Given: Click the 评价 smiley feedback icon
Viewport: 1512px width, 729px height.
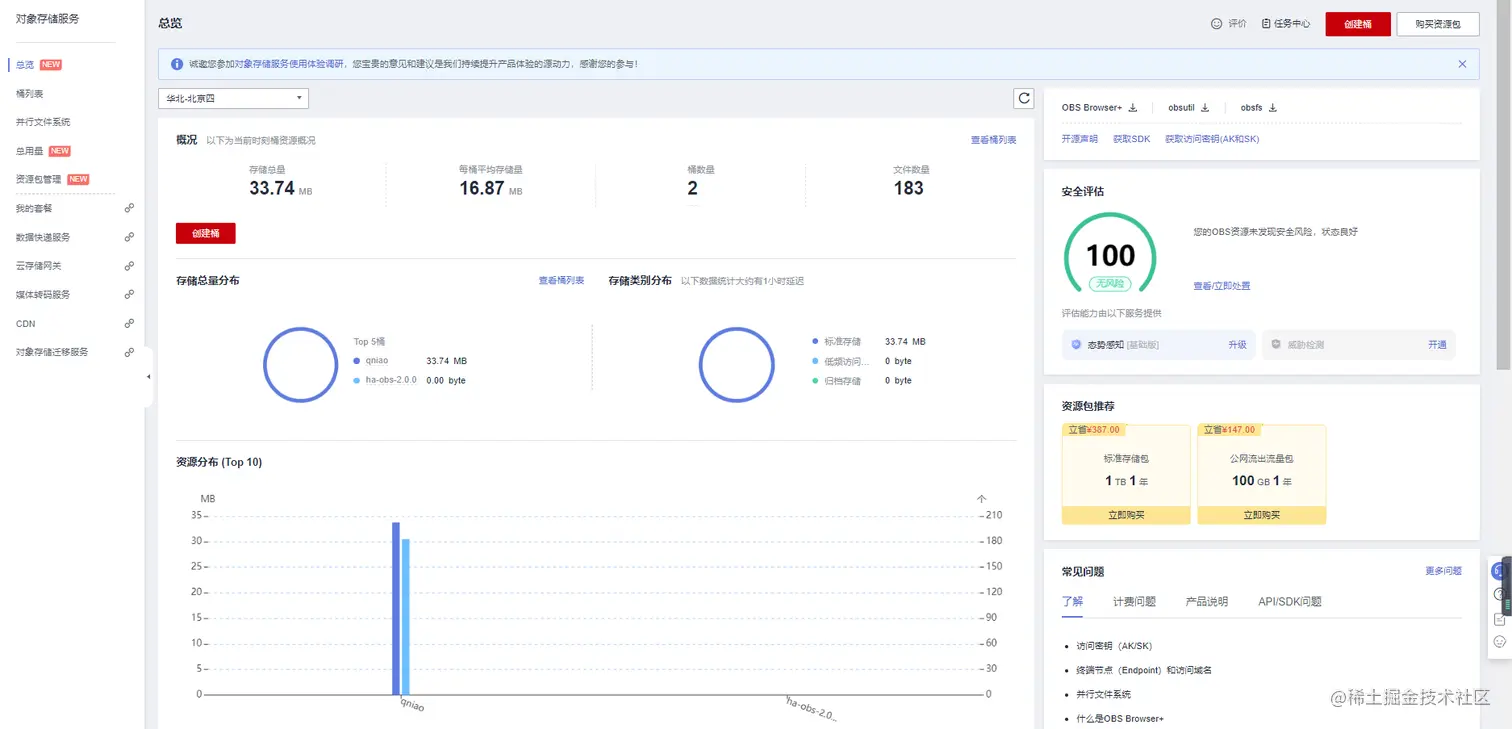Looking at the screenshot, I should click(x=1217, y=23).
